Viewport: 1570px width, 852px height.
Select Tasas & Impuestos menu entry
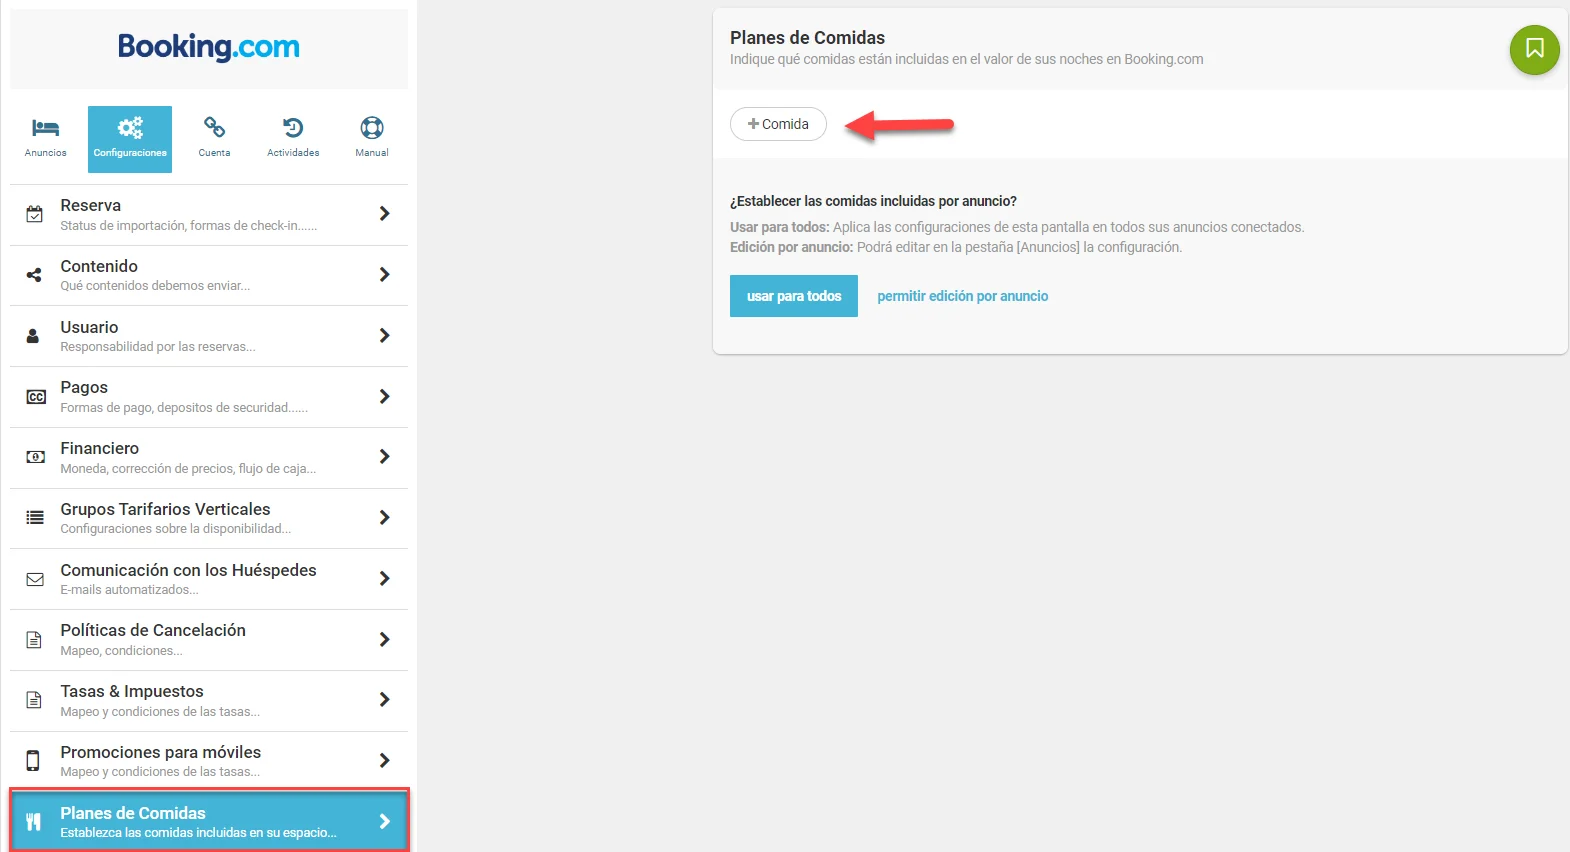[209, 700]
